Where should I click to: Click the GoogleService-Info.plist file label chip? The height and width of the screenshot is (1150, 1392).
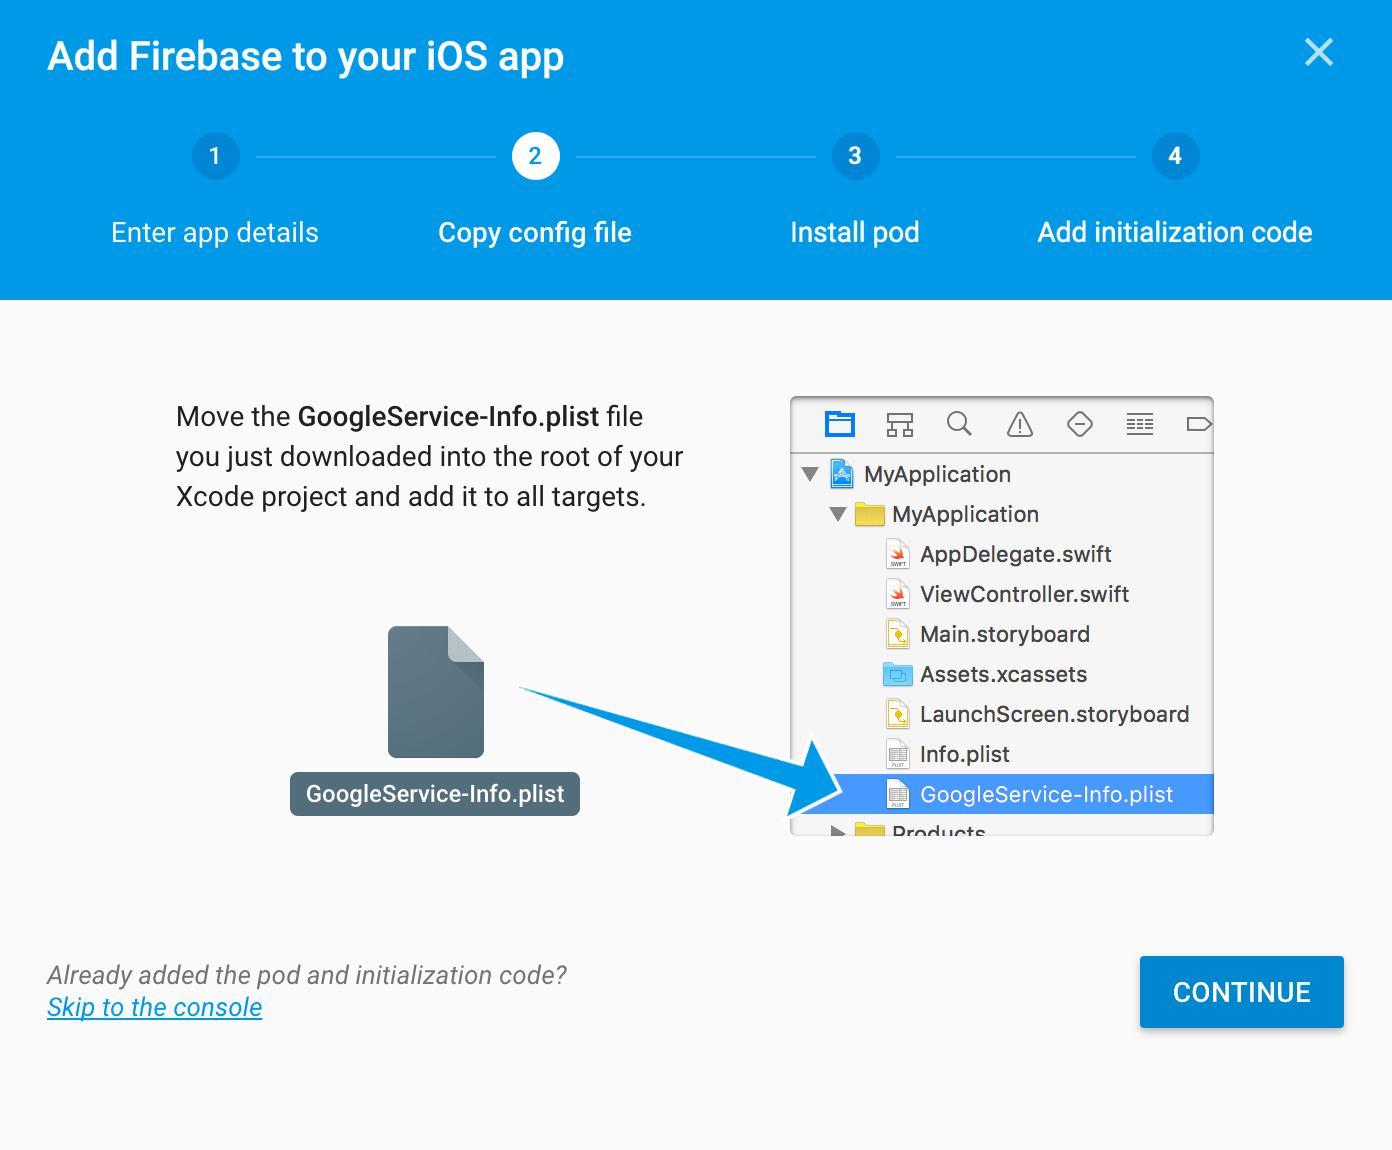pos(435,794)
